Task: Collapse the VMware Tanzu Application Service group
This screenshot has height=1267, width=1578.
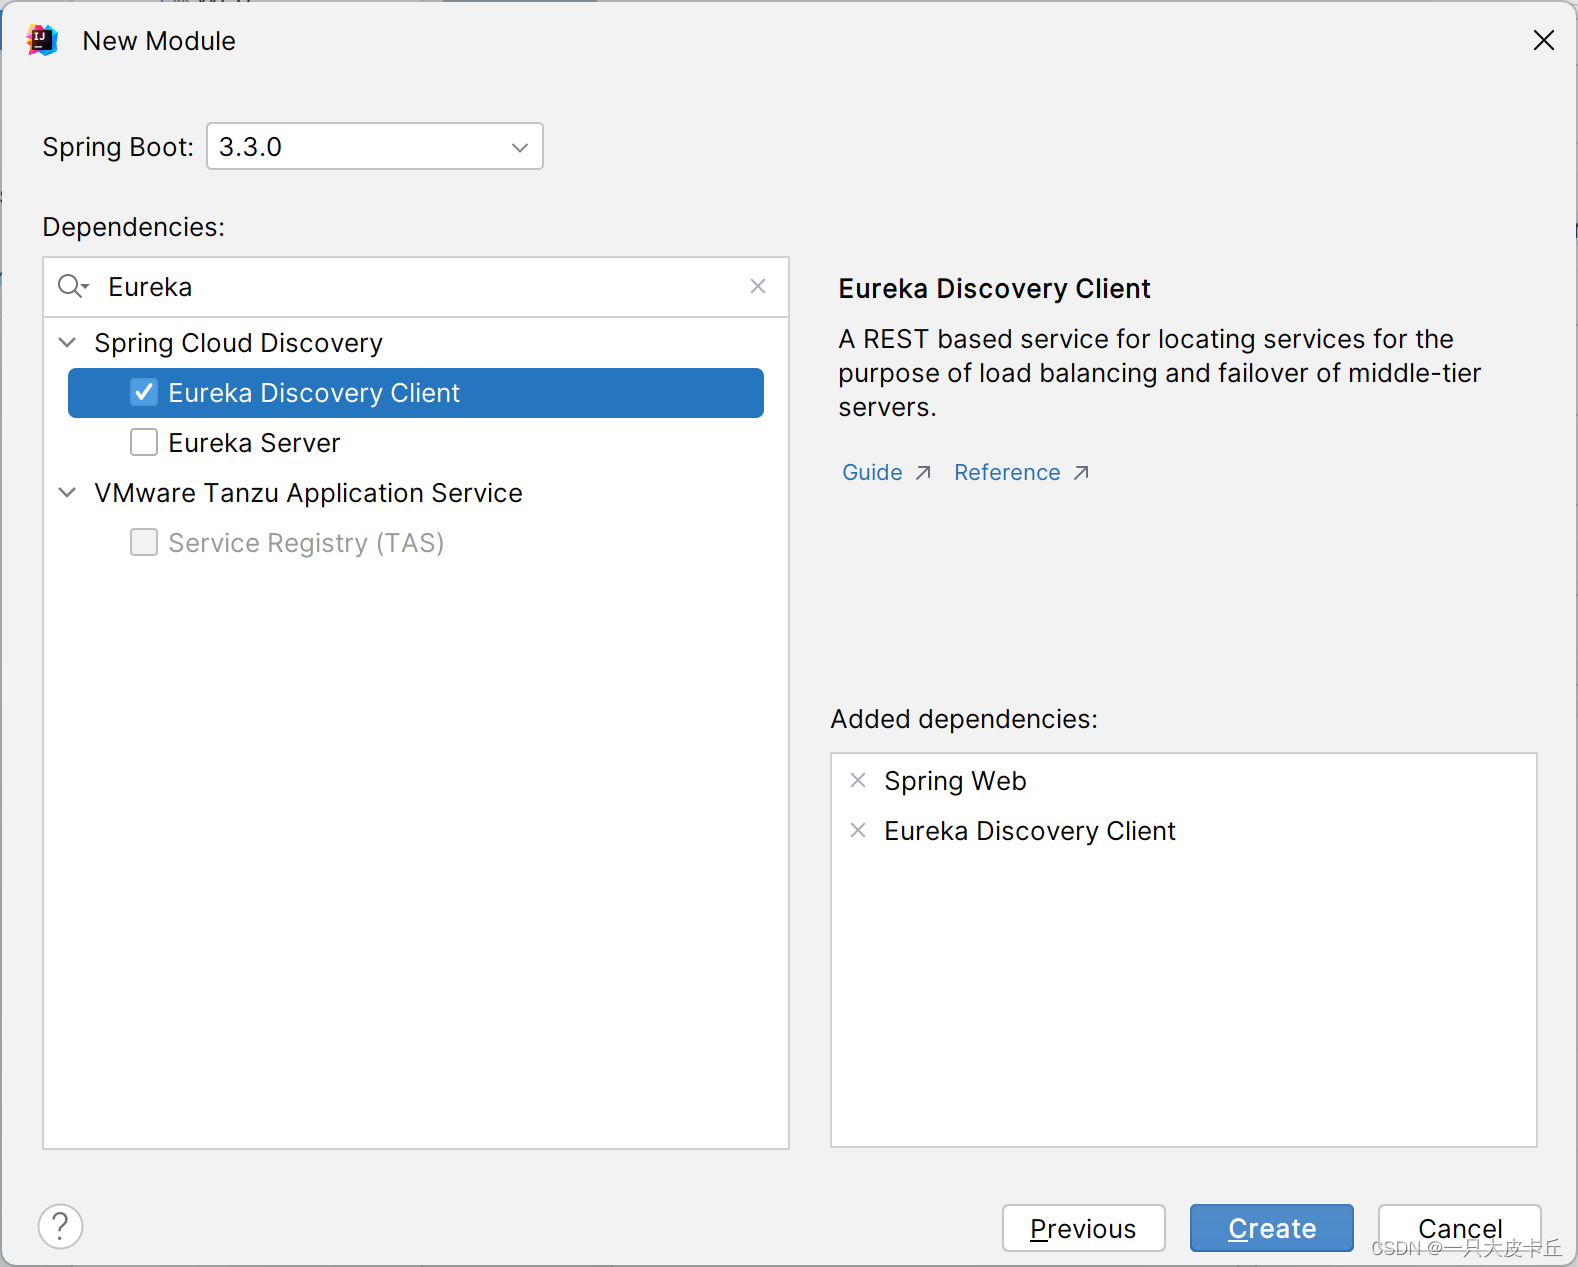Action: point(67,492)
